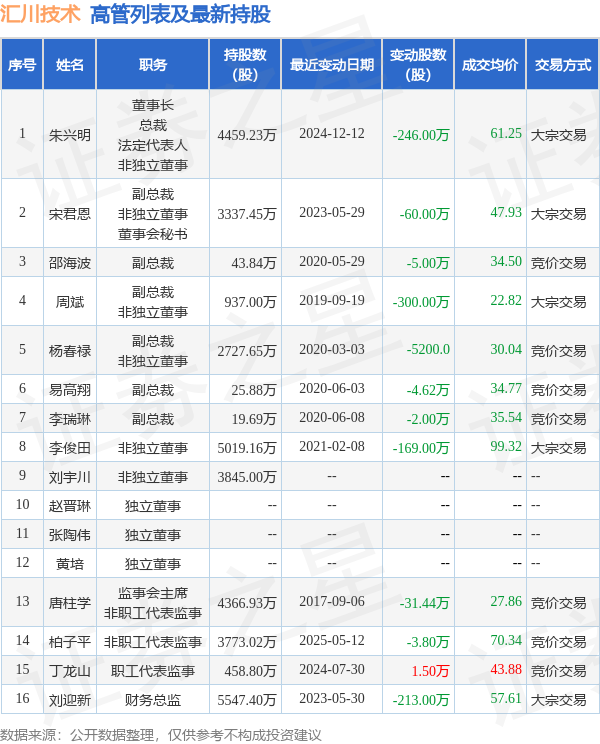Click the date 2025-05-12
This screenshot has height=744, width=600.
coord(332,640)
